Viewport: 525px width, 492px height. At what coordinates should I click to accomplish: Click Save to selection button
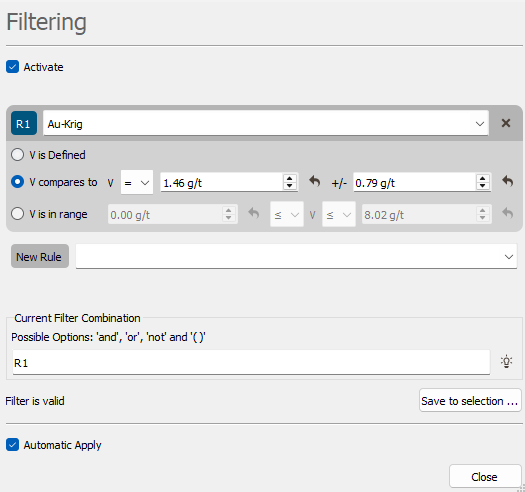[470, 401]
